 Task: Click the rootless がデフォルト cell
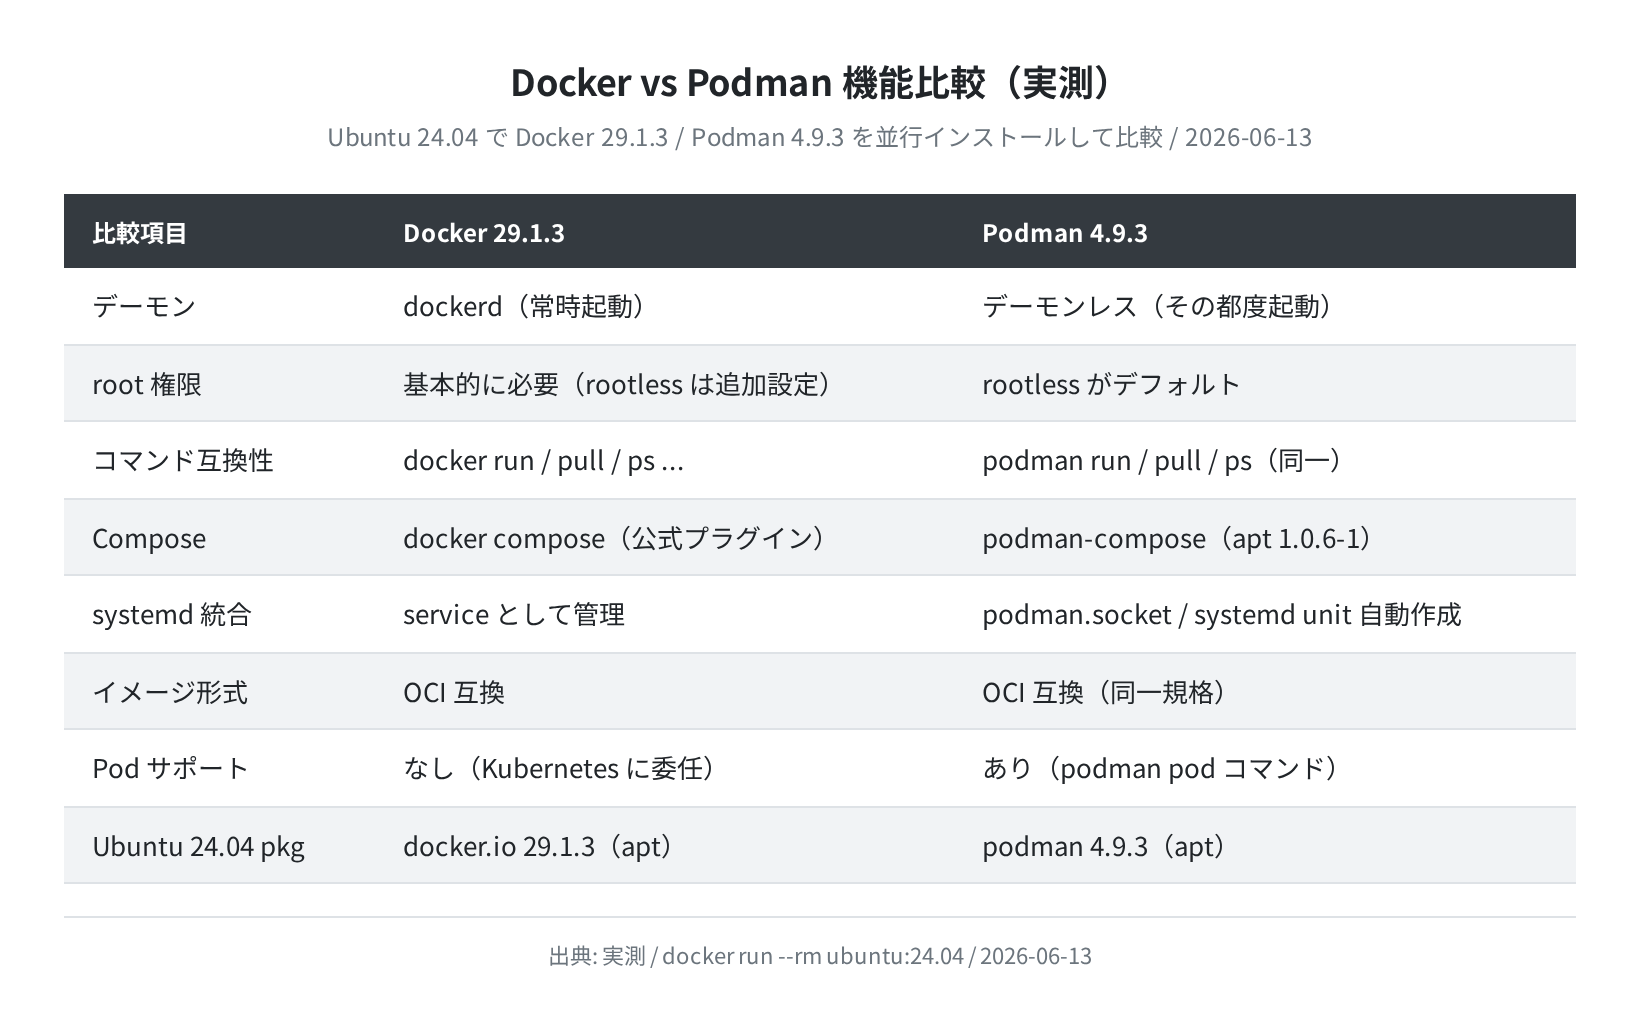[x=1111, y=384]
